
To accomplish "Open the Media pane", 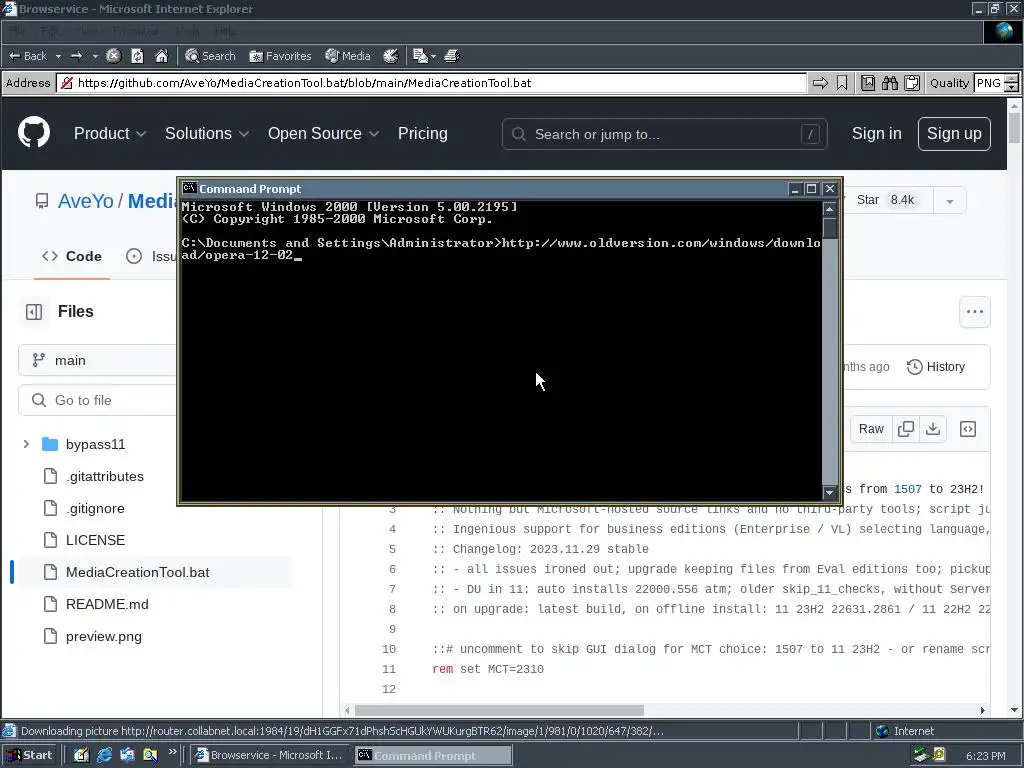I will click(x=348, y=56).
